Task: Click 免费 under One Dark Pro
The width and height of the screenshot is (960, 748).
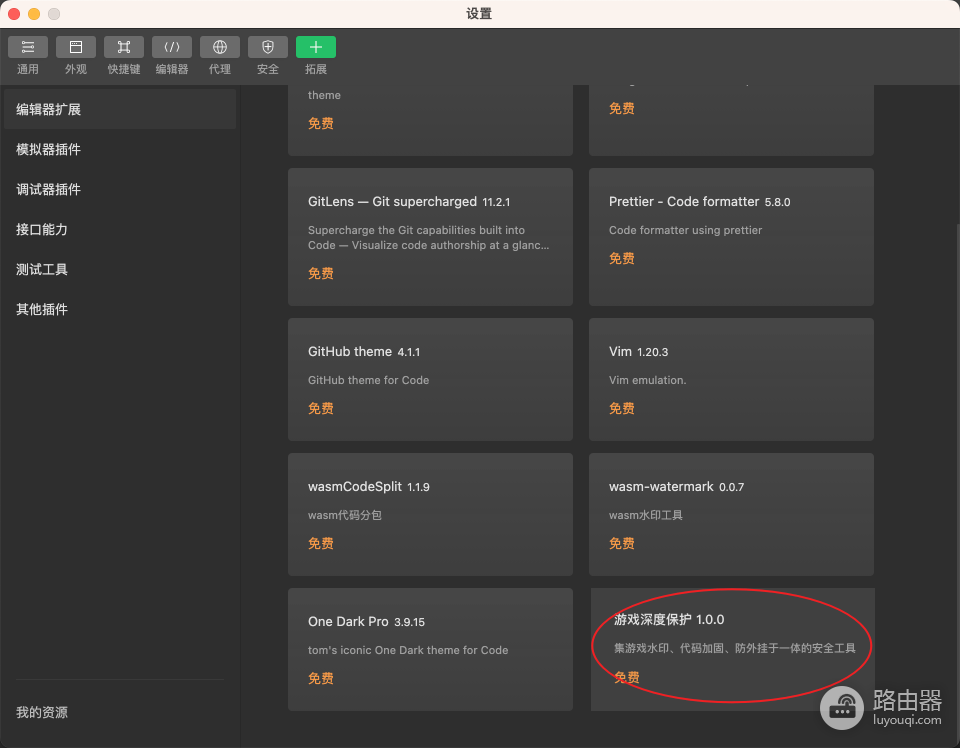Action: [x=321, y=678]
